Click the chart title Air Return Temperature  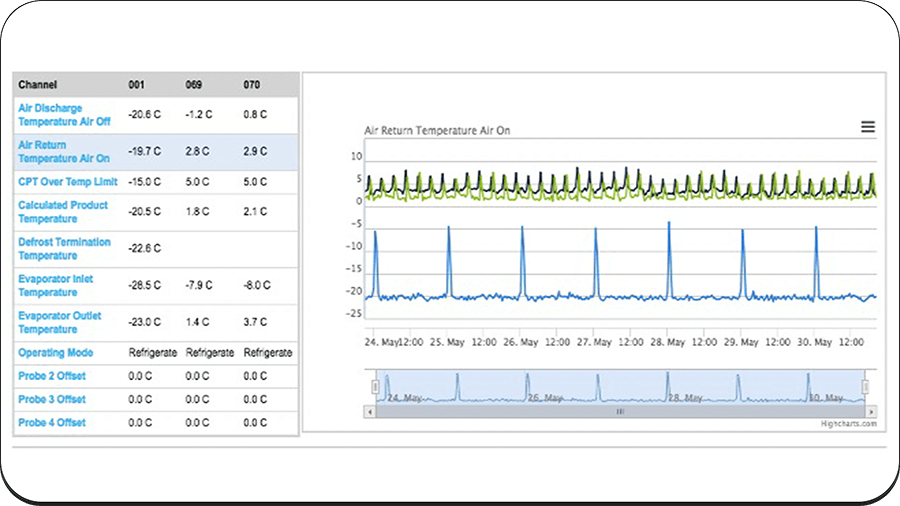point(438,131)
